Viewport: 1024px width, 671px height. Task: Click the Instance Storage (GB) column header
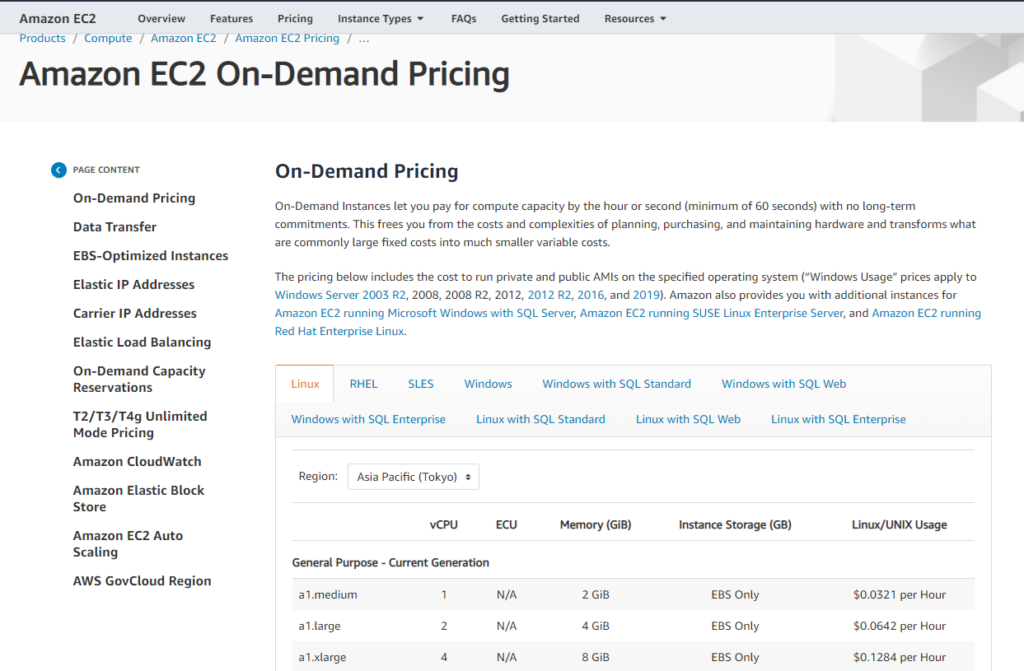click(735, 525)
